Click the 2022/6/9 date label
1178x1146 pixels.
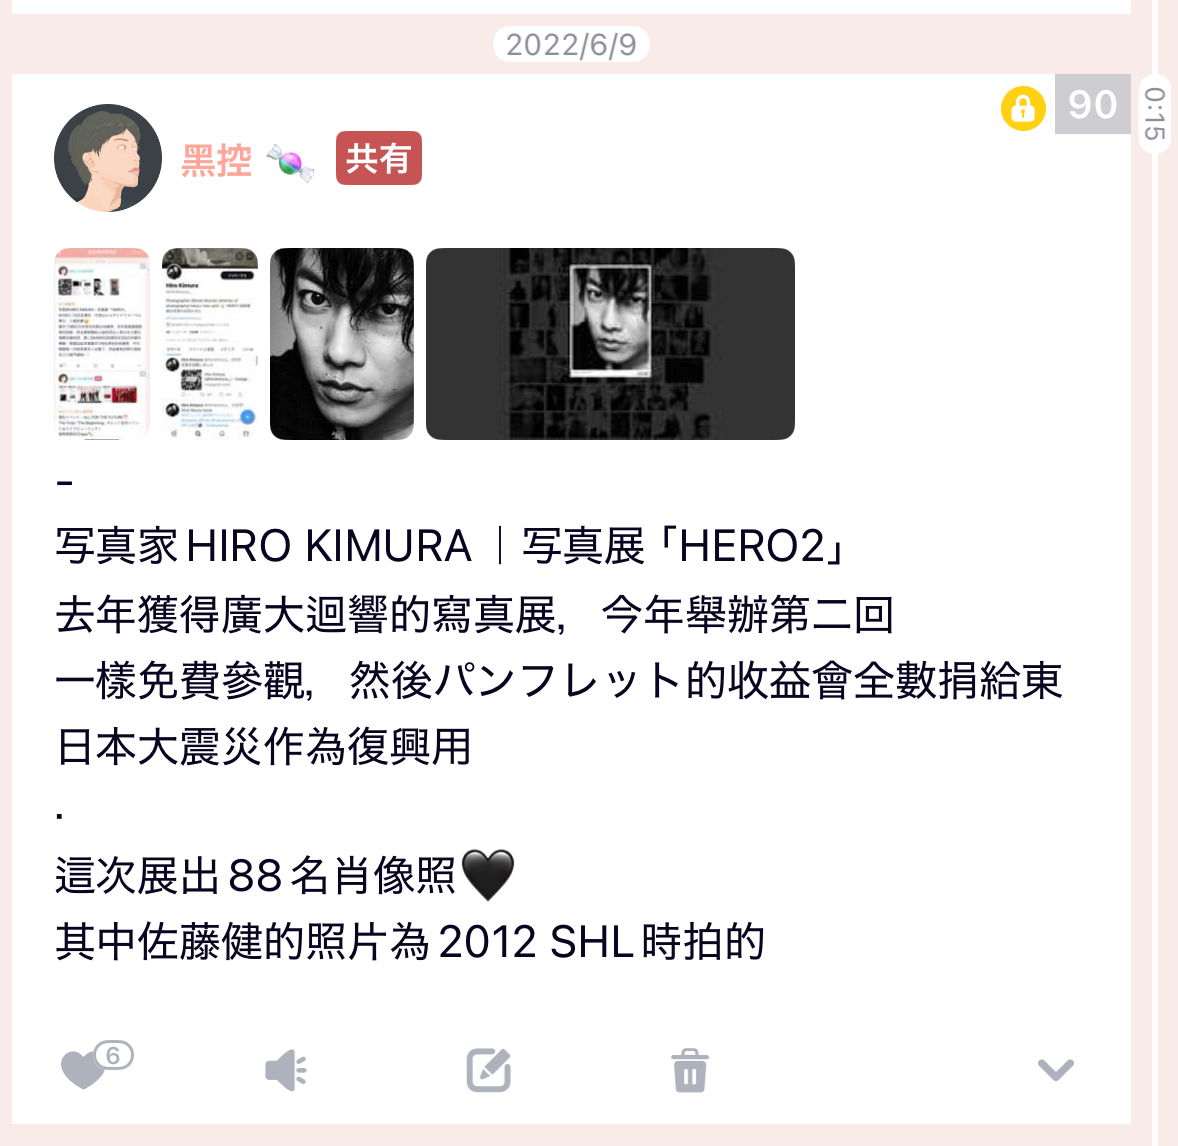click(571, 44)
